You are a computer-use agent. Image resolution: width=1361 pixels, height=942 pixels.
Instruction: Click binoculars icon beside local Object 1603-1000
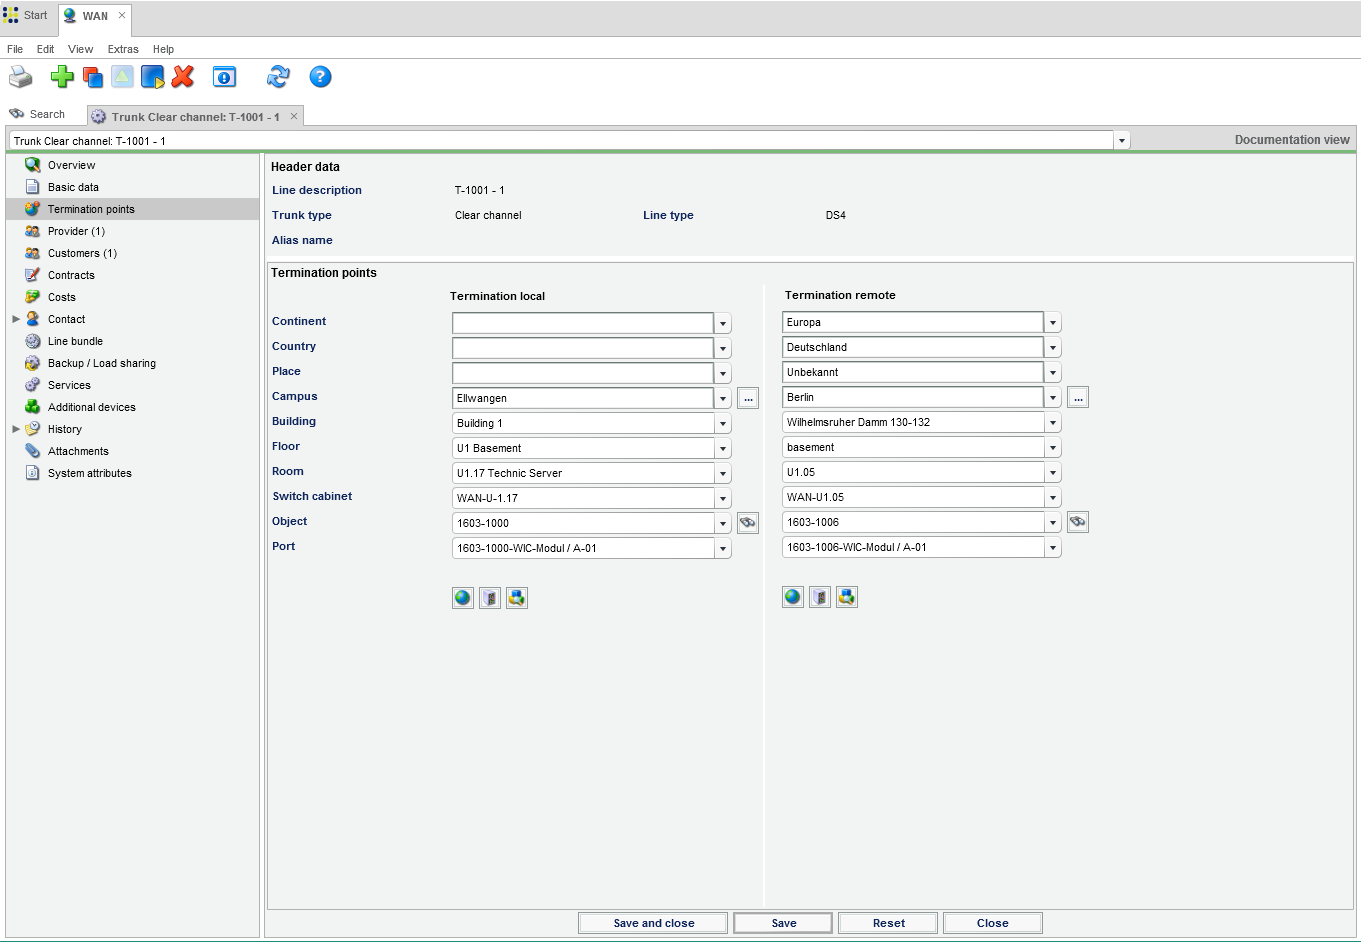tap(747, 523)
